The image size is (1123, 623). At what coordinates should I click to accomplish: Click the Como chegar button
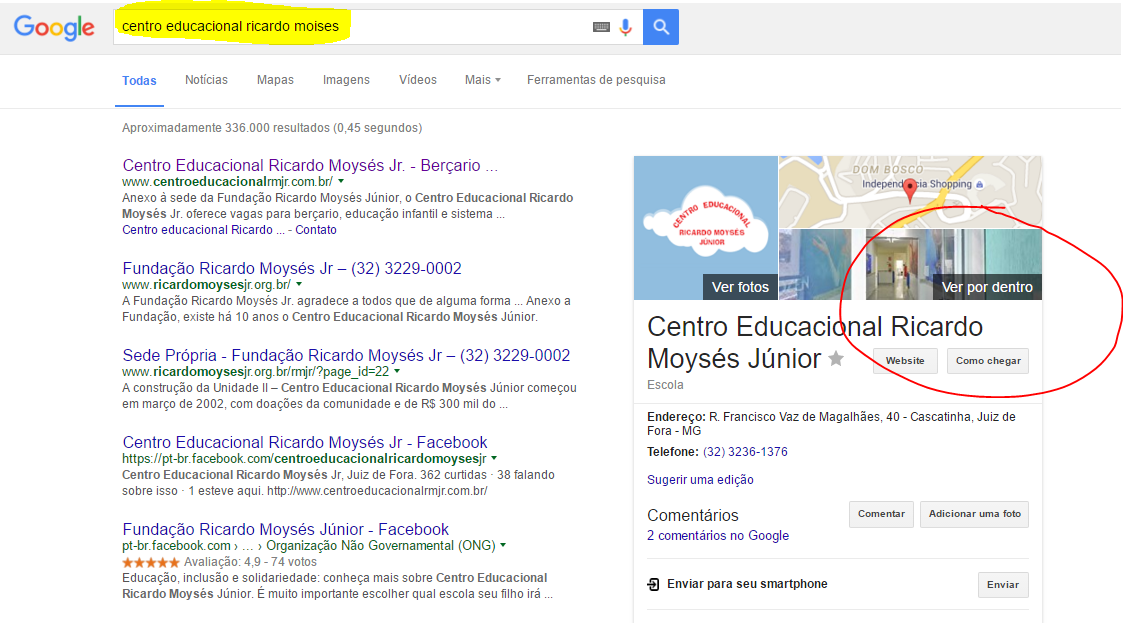988,361
